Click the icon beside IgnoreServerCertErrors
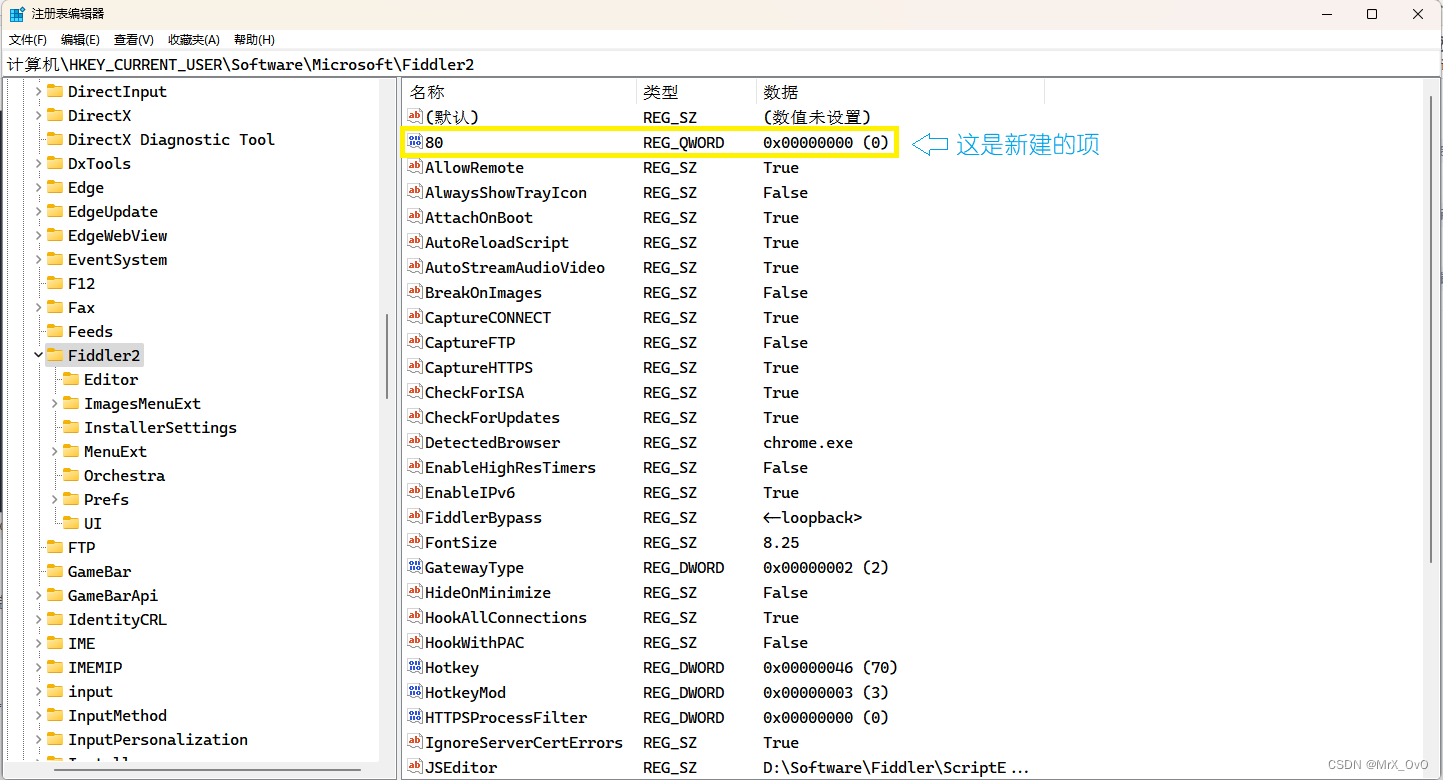The width and height of the screenshot is (1443, 780). [x=415, y=742]
